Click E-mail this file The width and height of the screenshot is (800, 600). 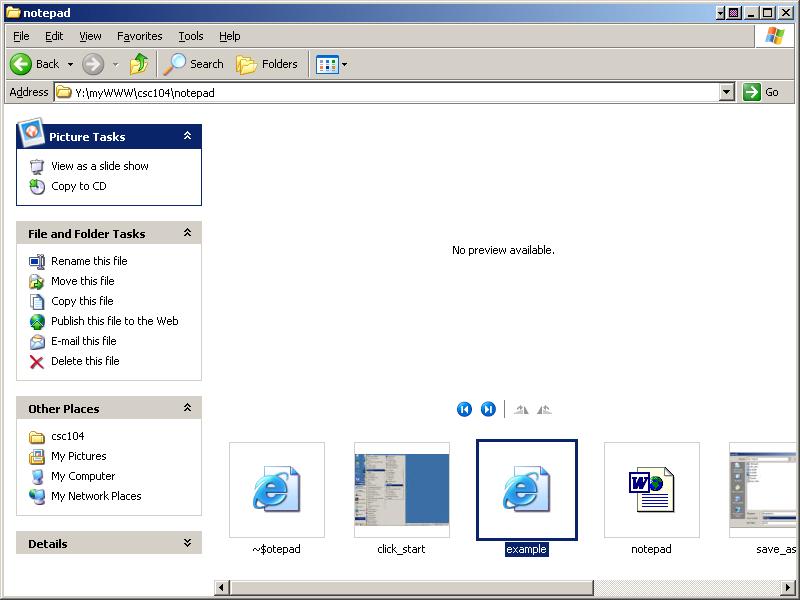coord(84,341)
